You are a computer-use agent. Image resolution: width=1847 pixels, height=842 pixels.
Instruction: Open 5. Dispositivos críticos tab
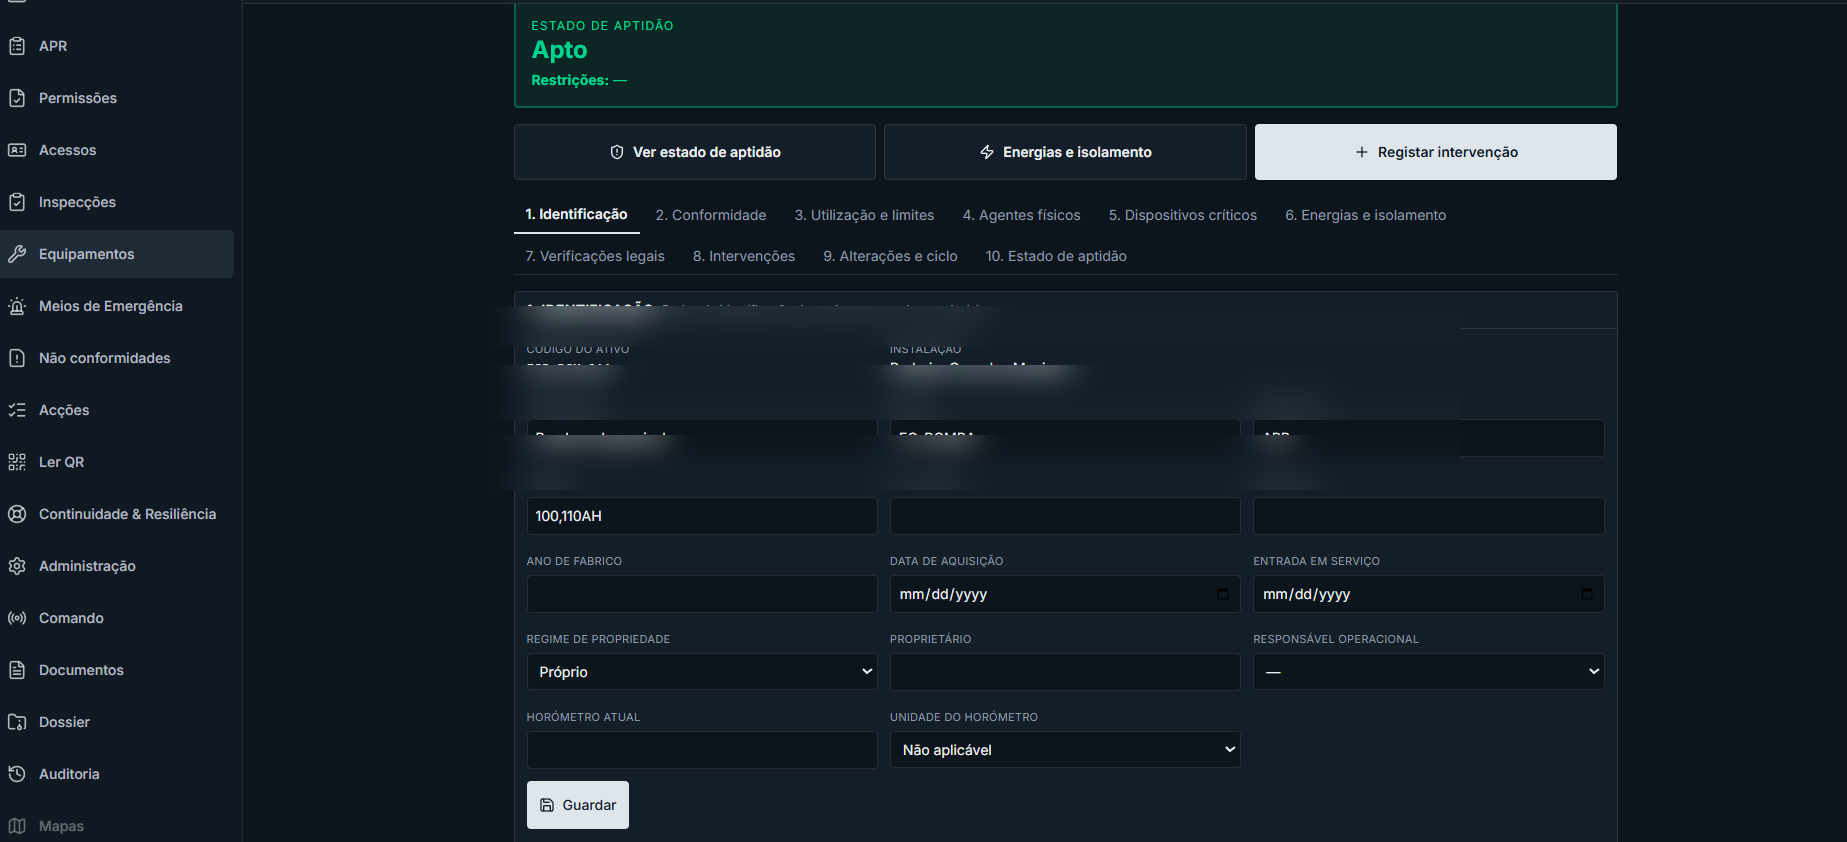click(1183, 215)
